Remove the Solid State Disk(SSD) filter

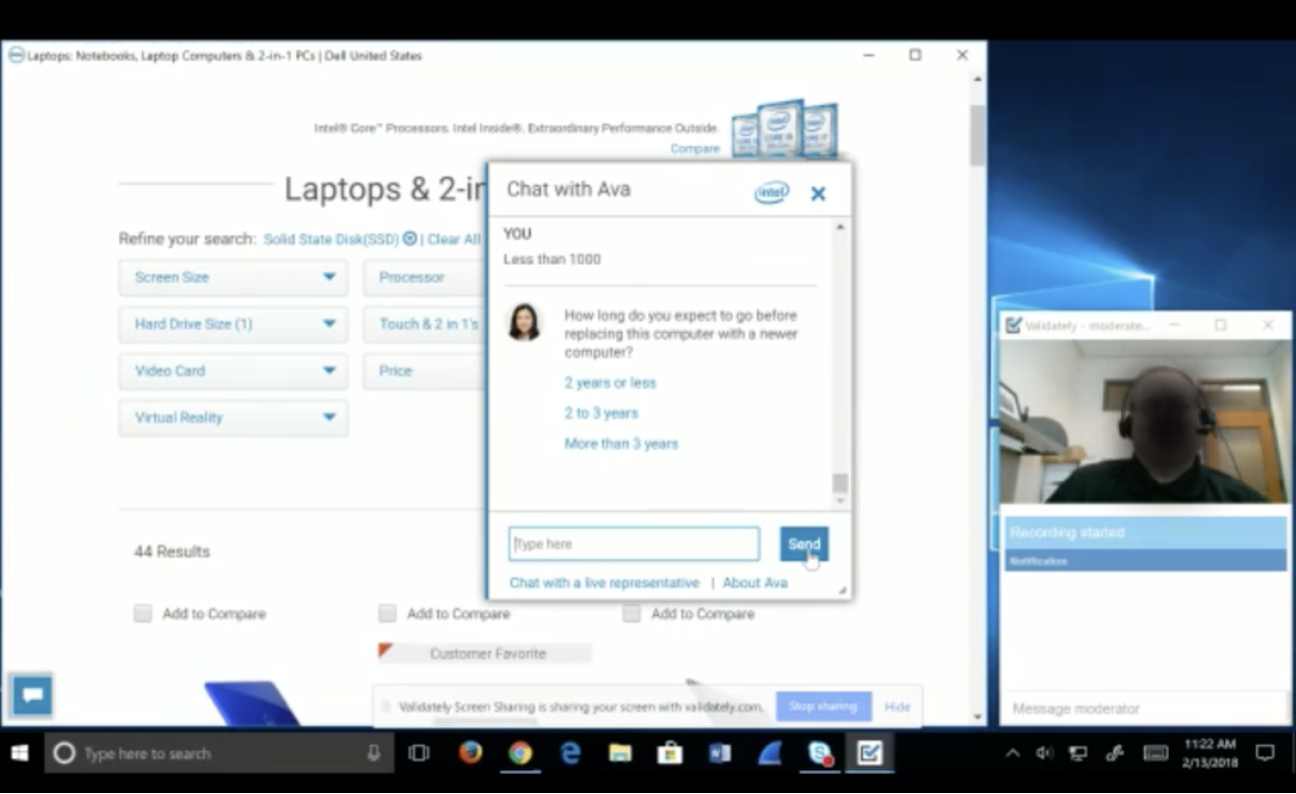[409, 239]
